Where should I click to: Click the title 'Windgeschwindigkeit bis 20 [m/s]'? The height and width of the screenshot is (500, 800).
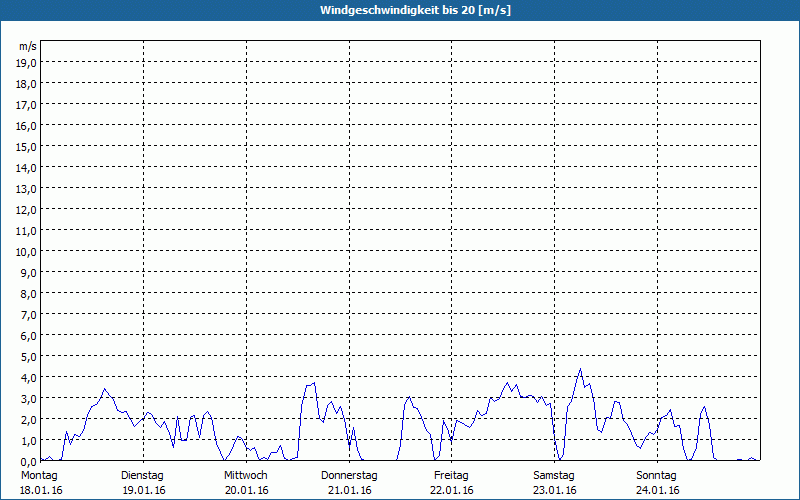tap(415, 10)
